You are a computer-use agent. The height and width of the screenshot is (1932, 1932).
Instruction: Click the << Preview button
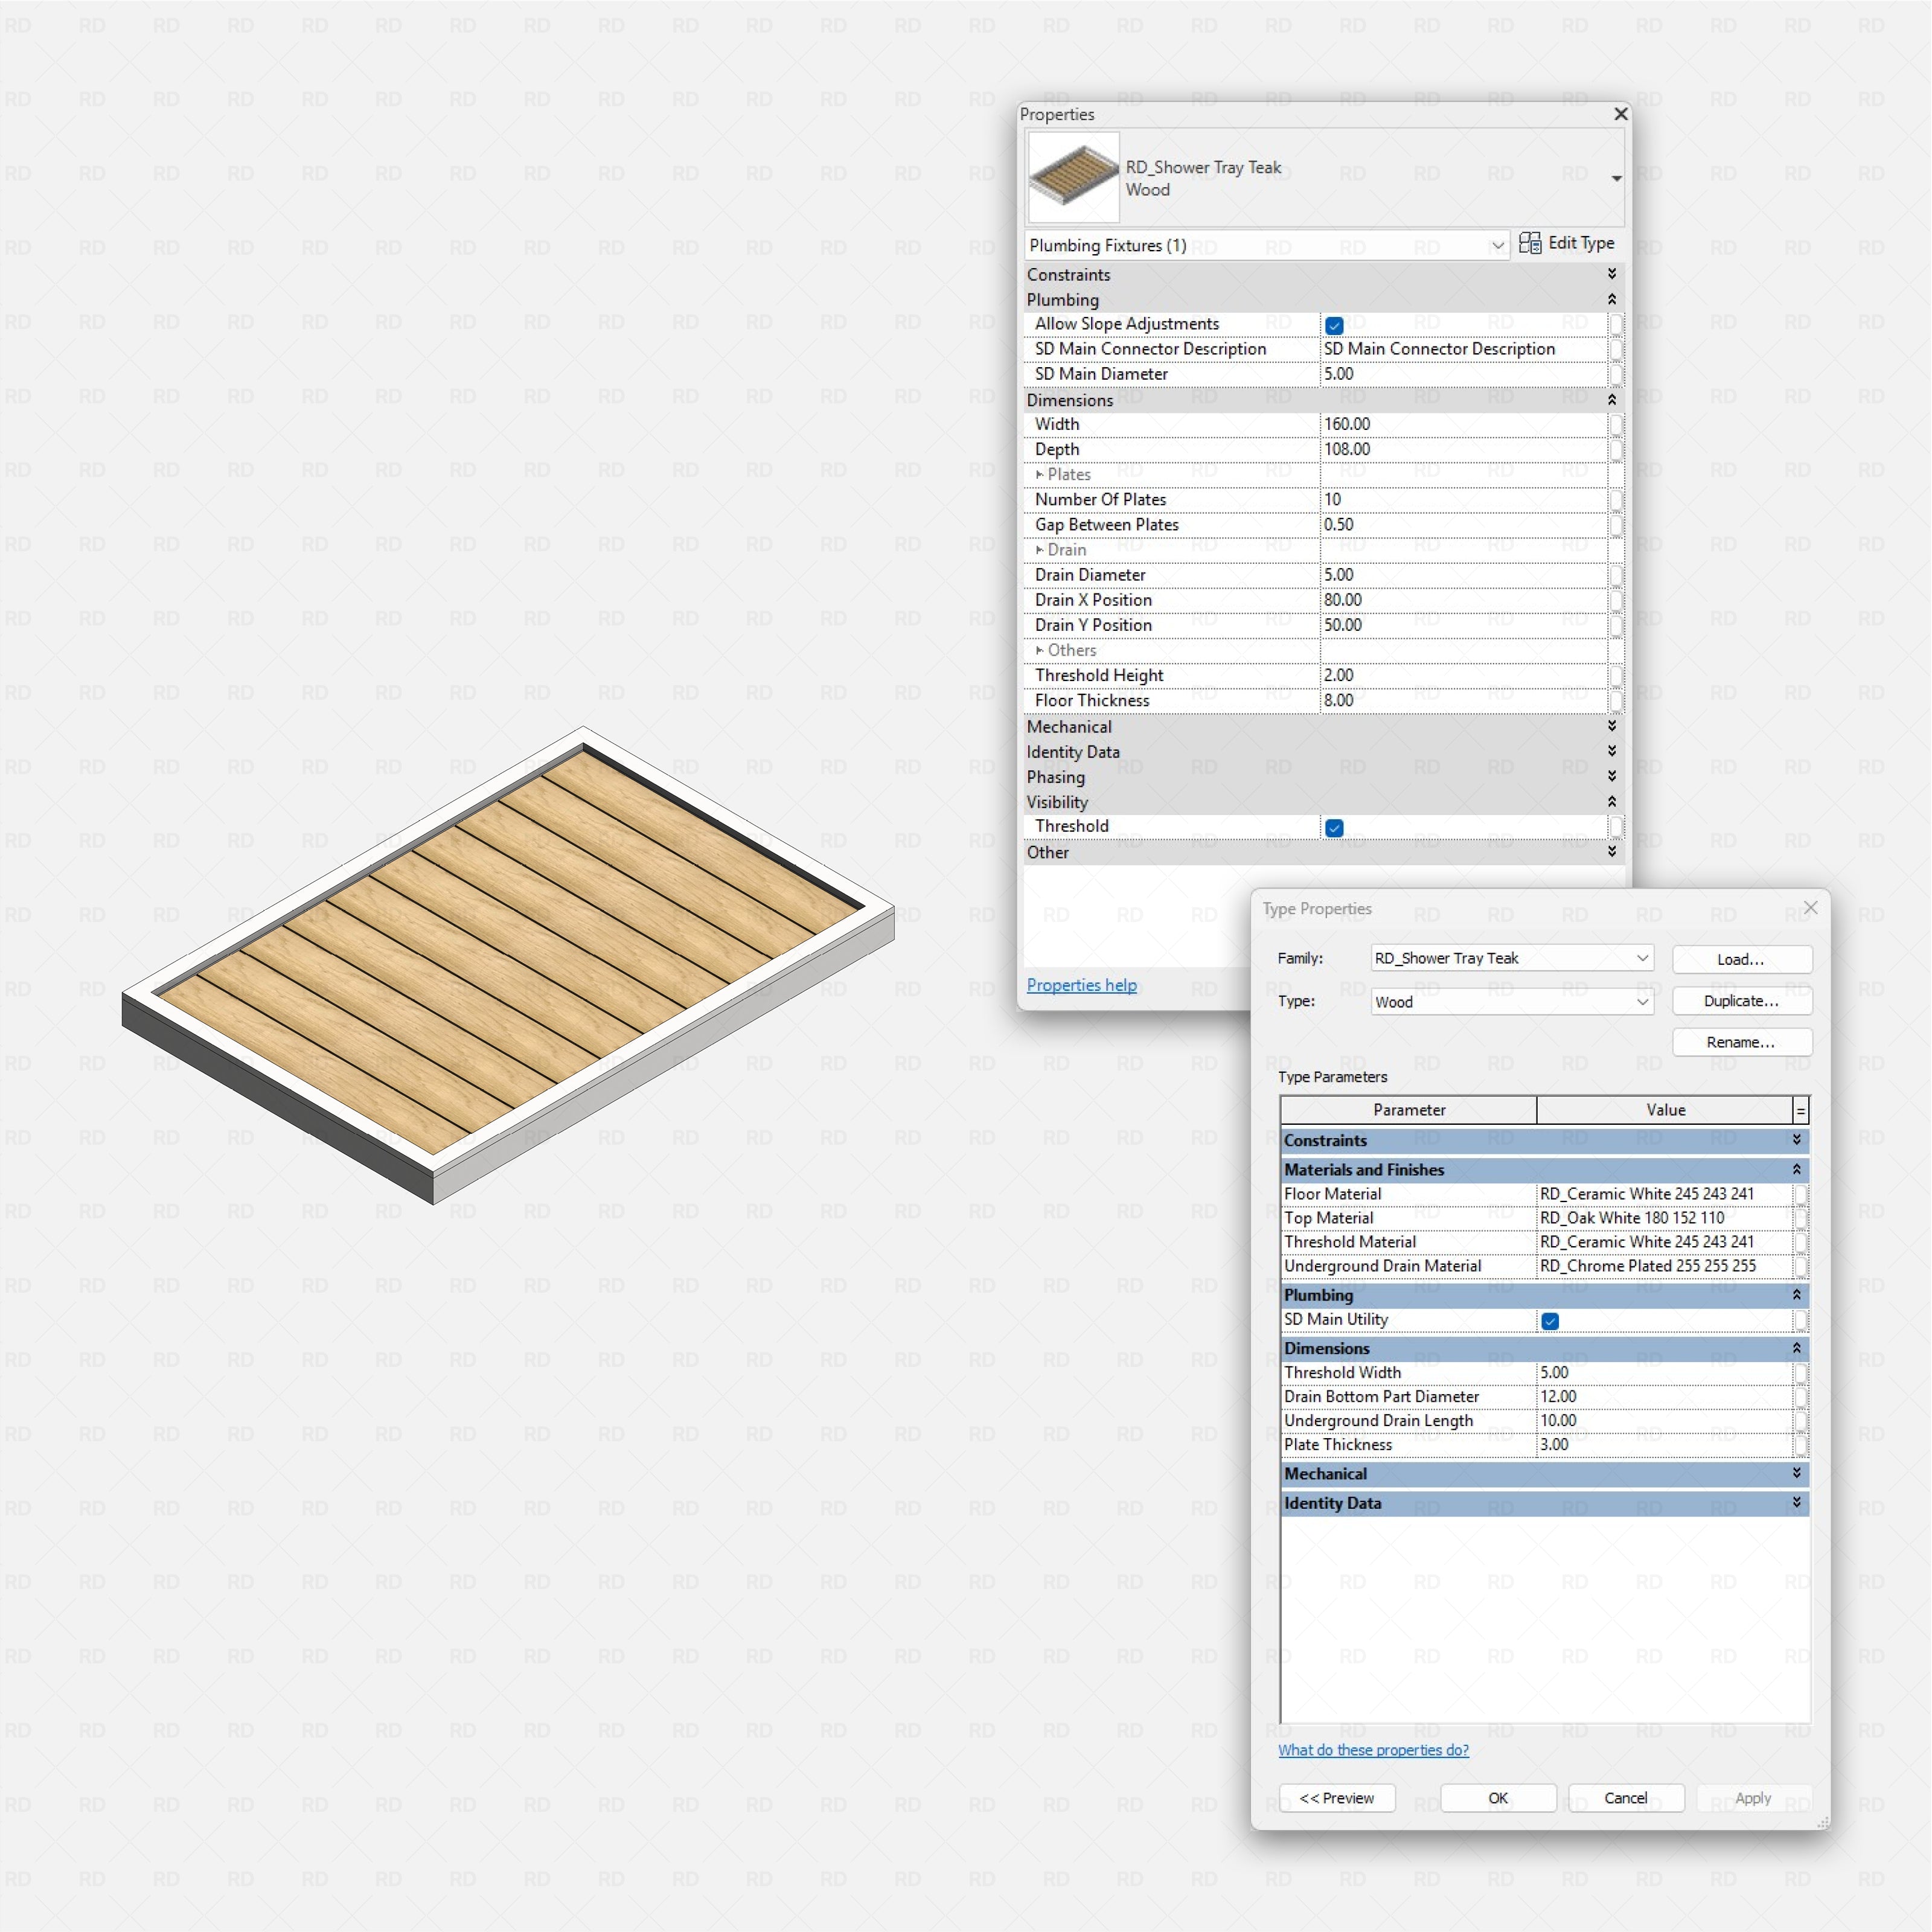(x=1337, y=1798)
